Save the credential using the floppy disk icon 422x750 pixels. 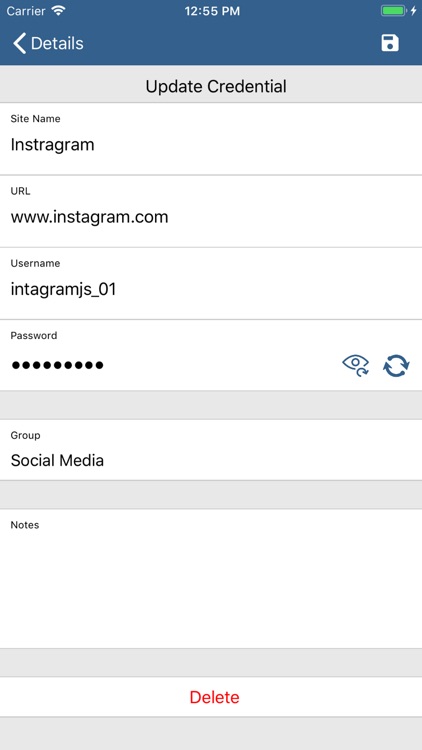click(x=390, y=43)
